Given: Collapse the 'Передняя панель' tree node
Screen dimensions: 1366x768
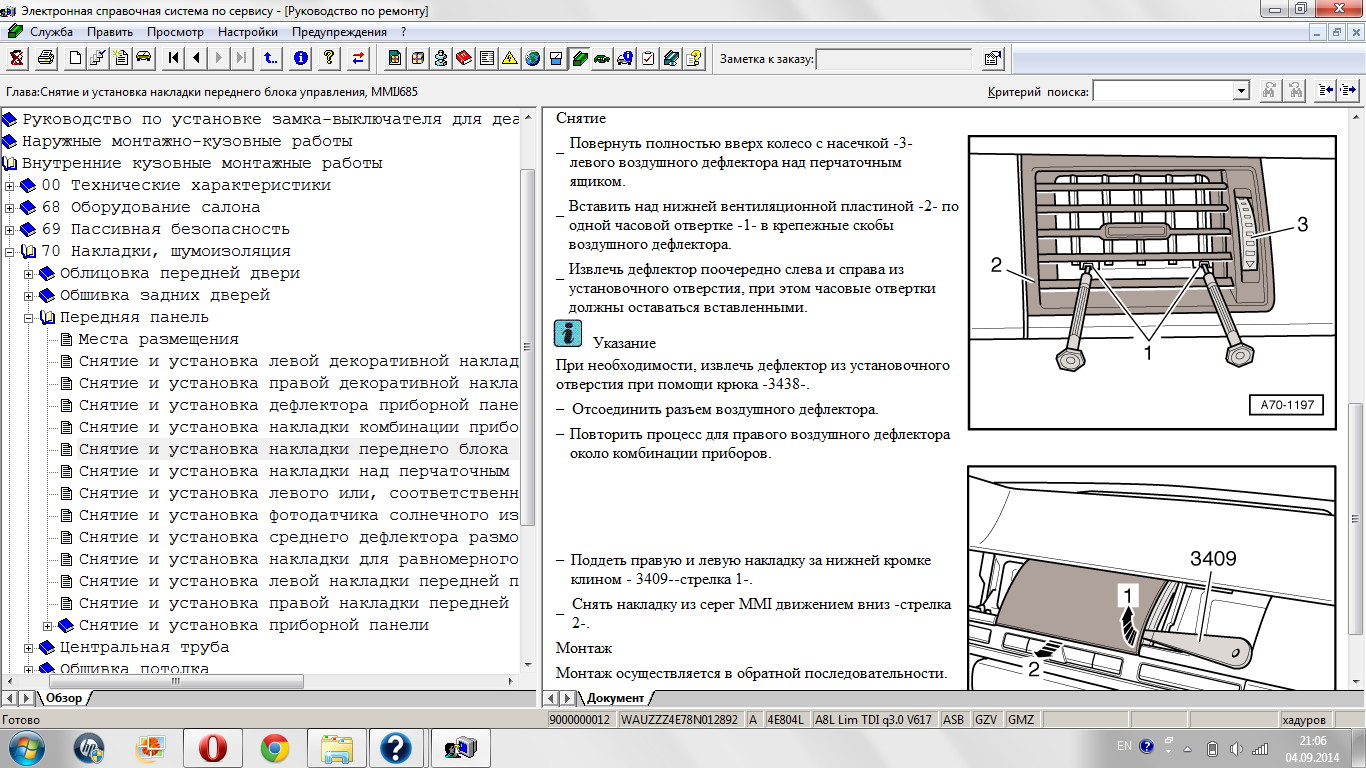Looking at the screenshot, I should [x=29, y=318].
